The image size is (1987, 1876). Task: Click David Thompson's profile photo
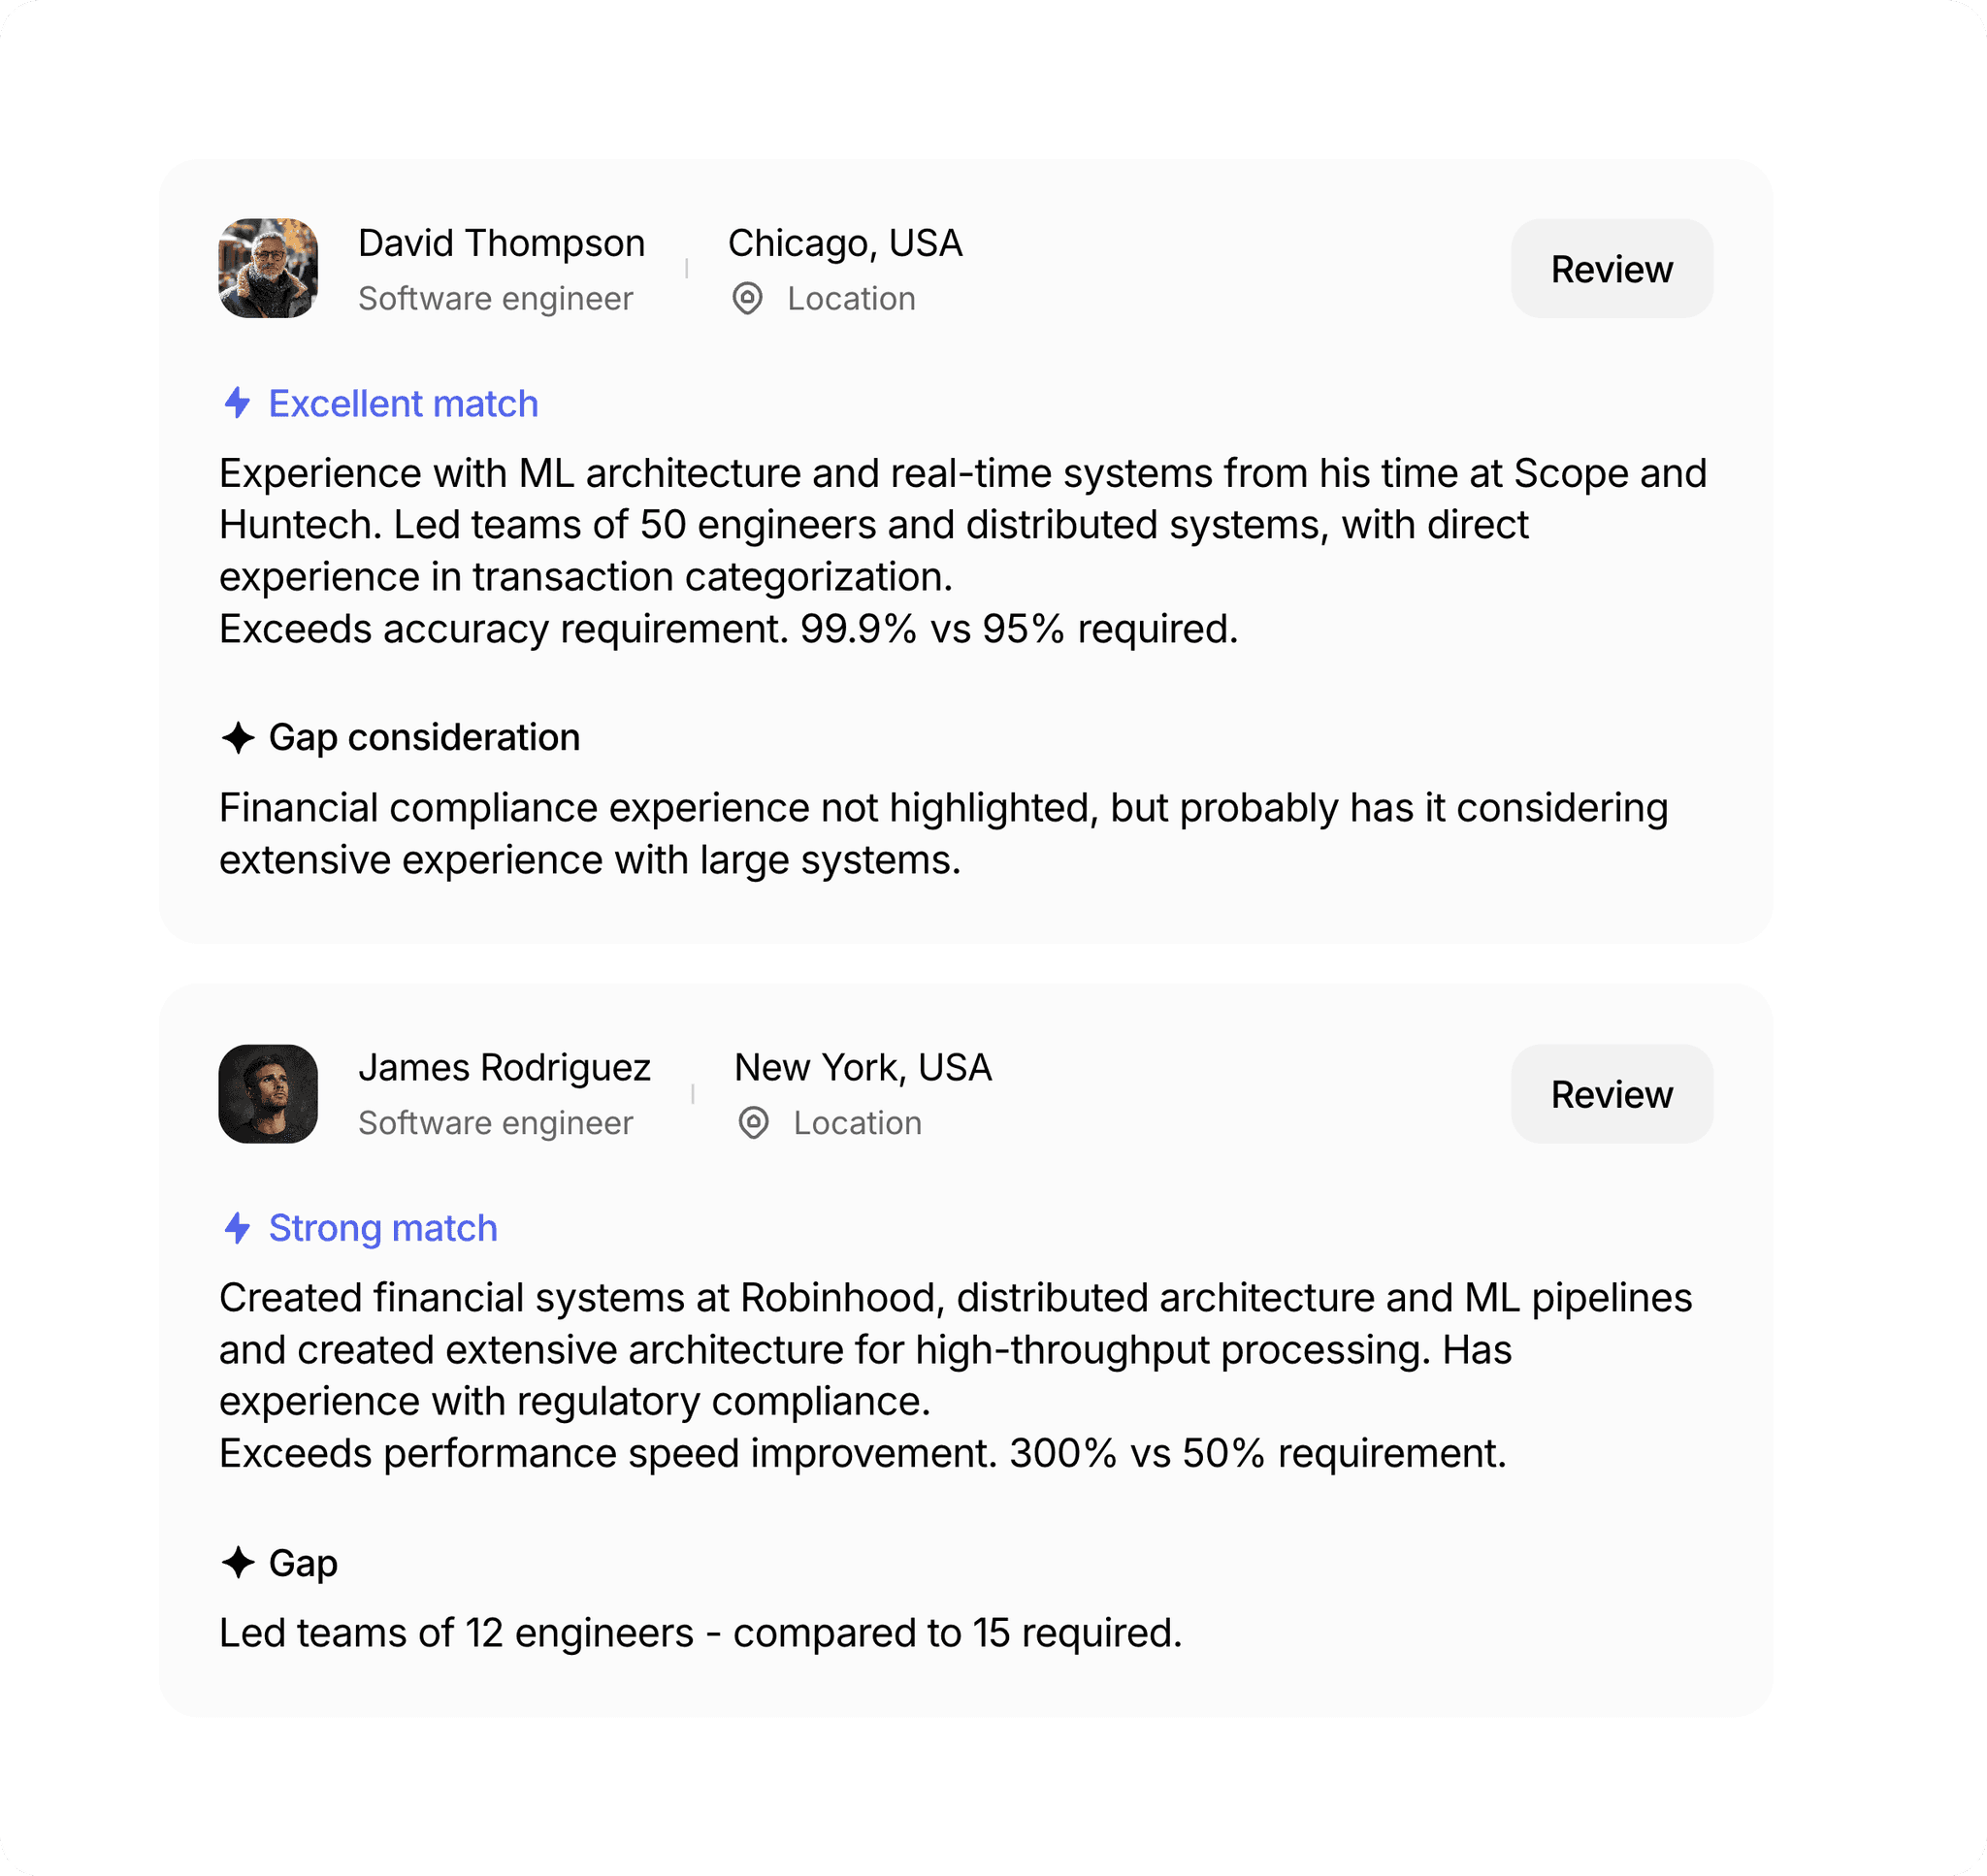pos(268,268)
